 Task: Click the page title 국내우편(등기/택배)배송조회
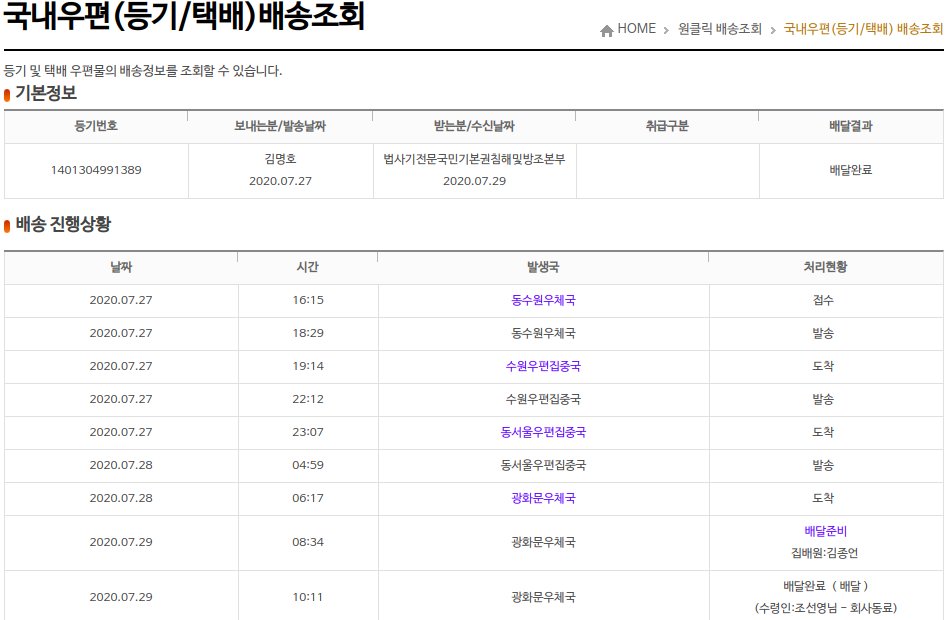click(x=185, y=18)
